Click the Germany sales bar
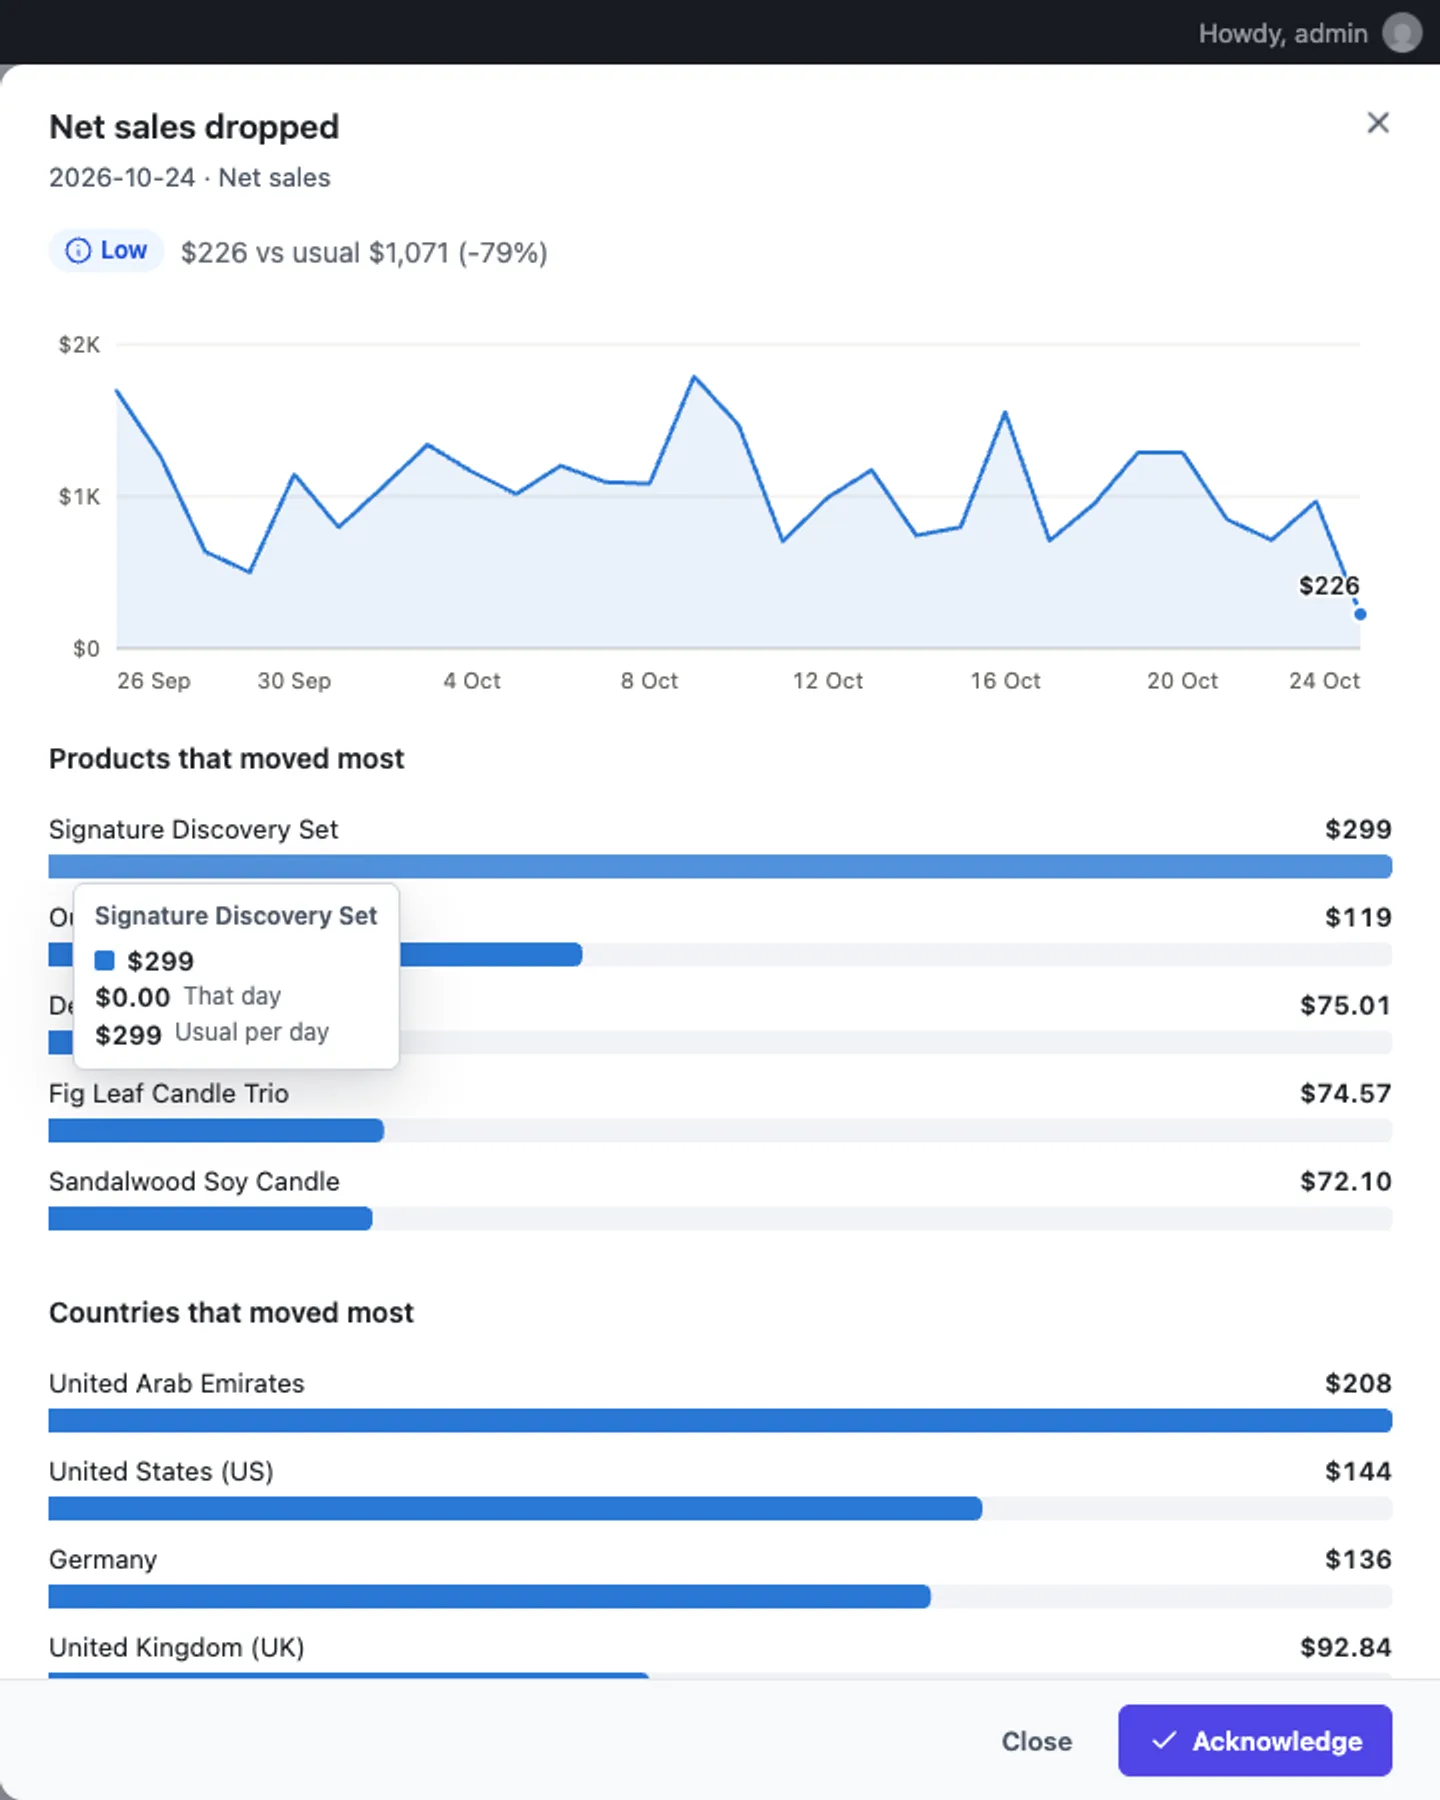The image size is (1440, 1800). [490, 1596]
